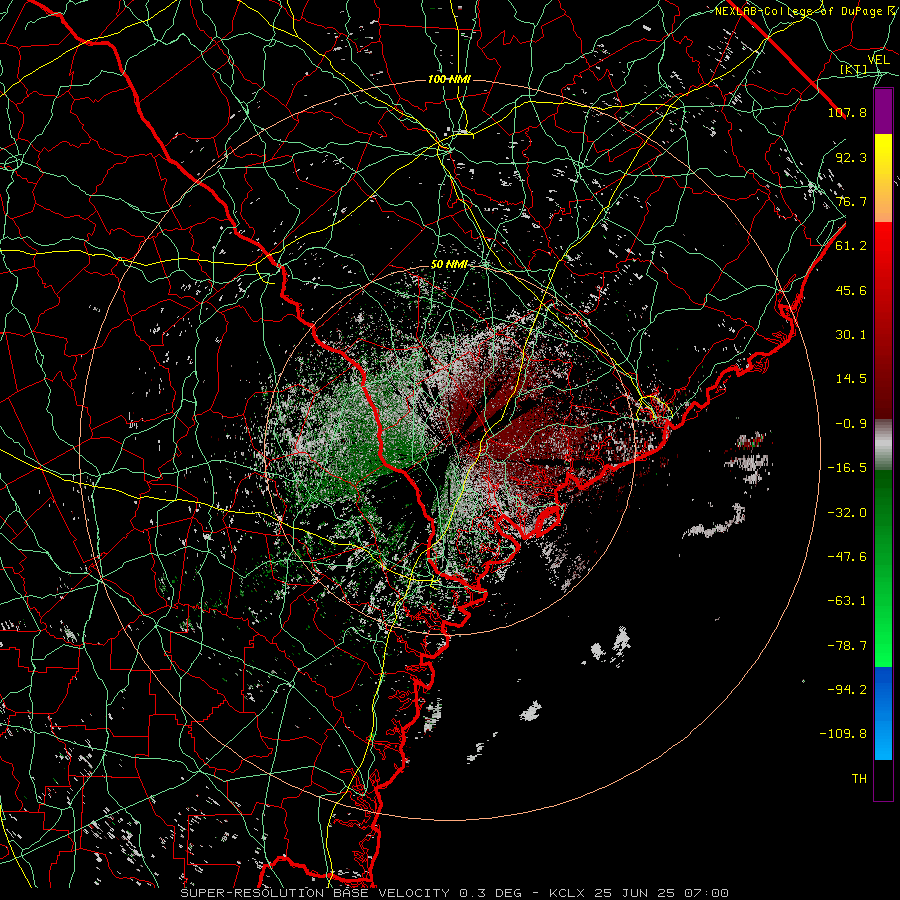
Task: Click the yellow color bar segment
Action: coord(883,178)
